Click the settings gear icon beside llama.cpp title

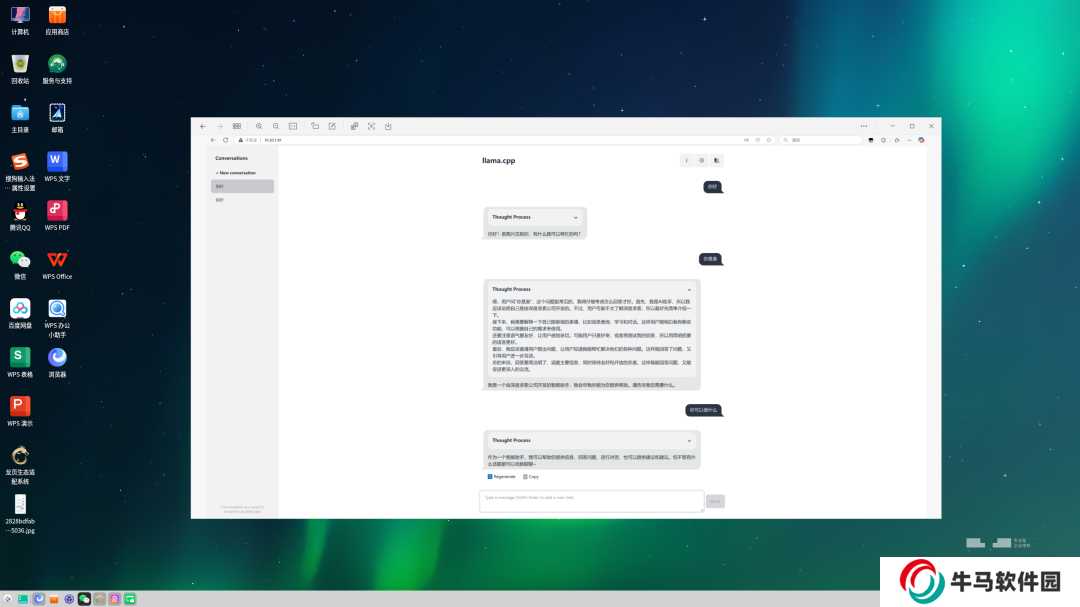click(701, 160)
